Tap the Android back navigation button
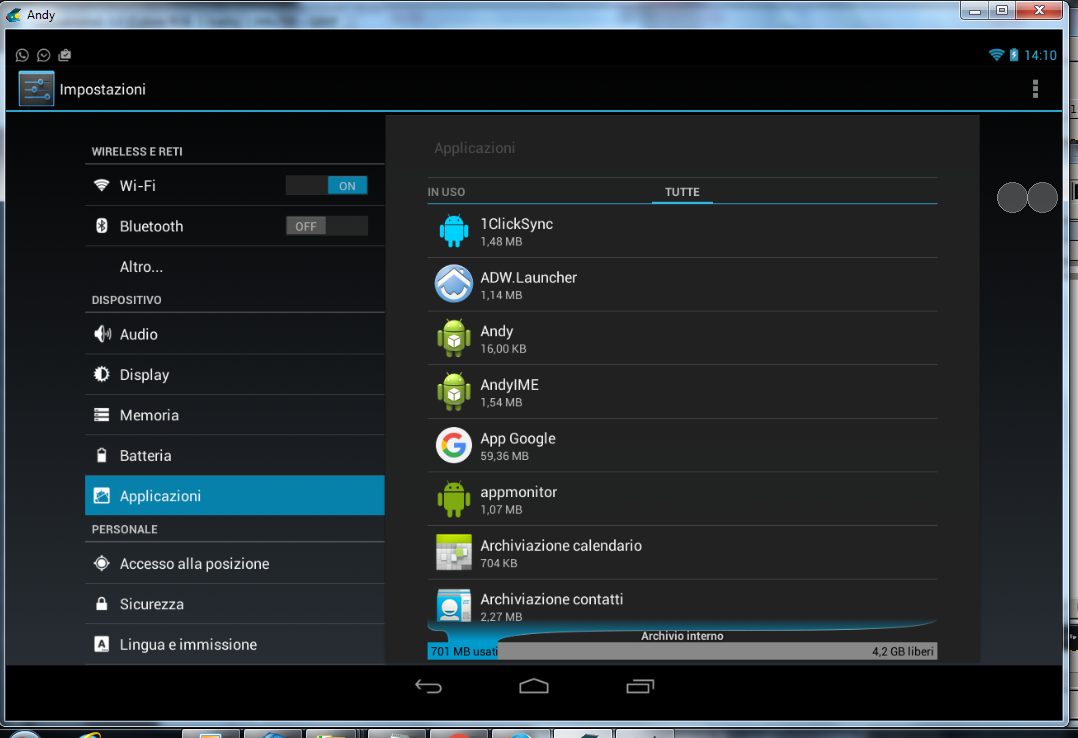The width and height of the screenshot is (1078, 738). click(428, 686)
